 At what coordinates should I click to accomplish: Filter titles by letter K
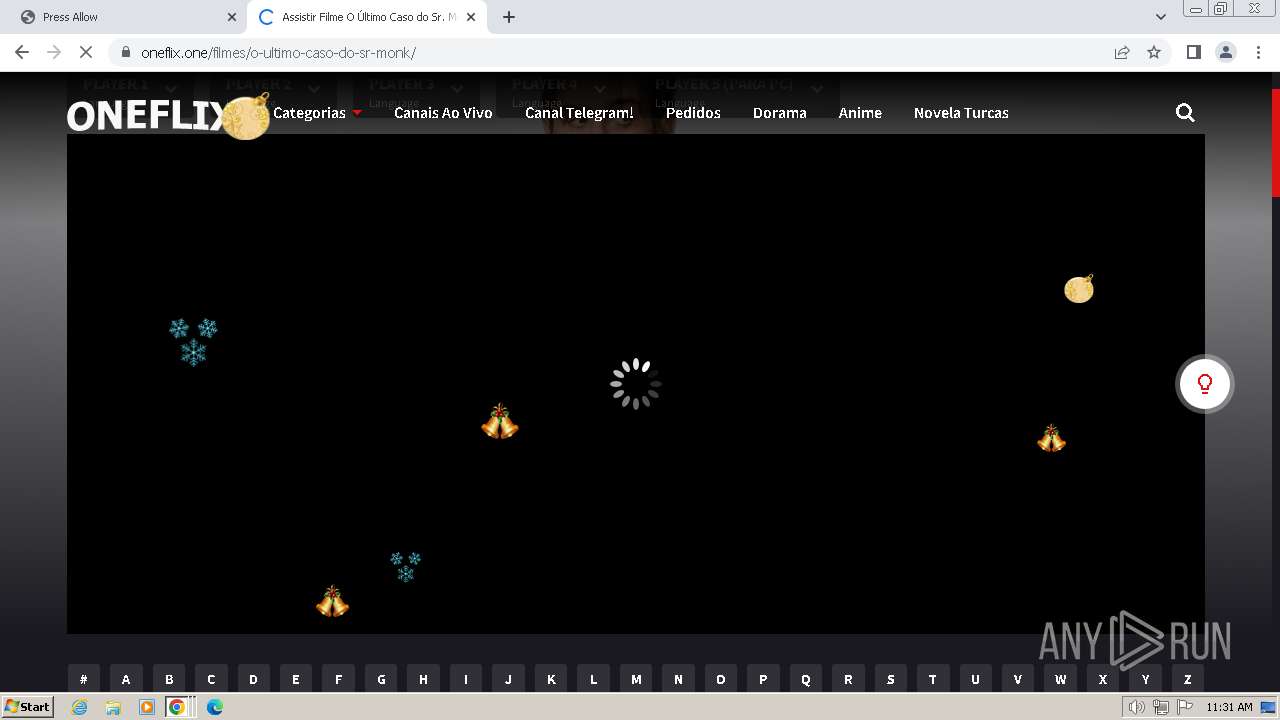pos(551,679)
